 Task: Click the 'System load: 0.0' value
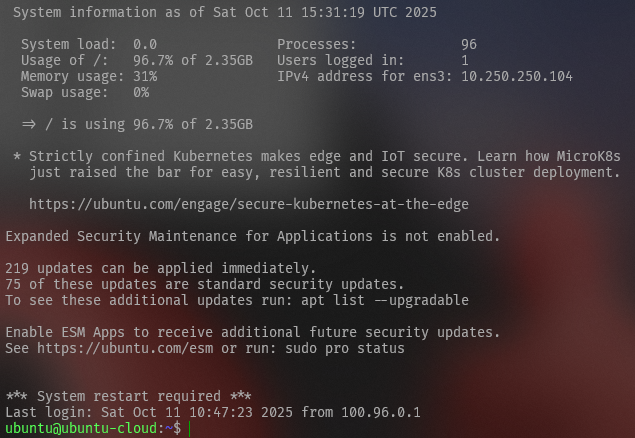pyautogui.click(x=145, y=45)
